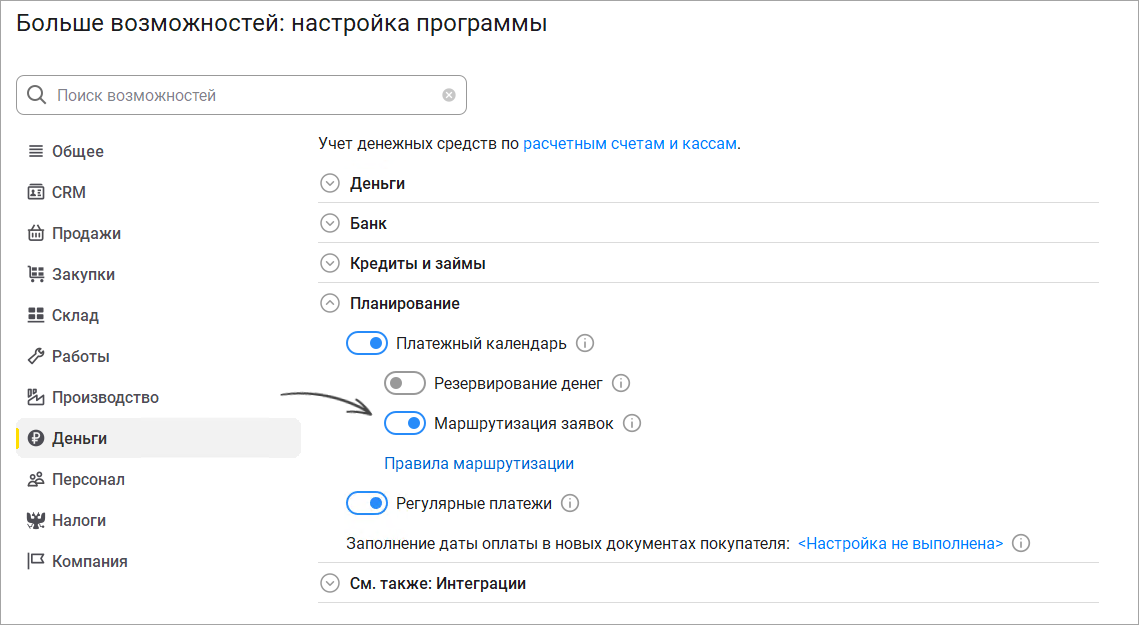
Task: Click the CRM contact card icon
Action: click(36, 193)
